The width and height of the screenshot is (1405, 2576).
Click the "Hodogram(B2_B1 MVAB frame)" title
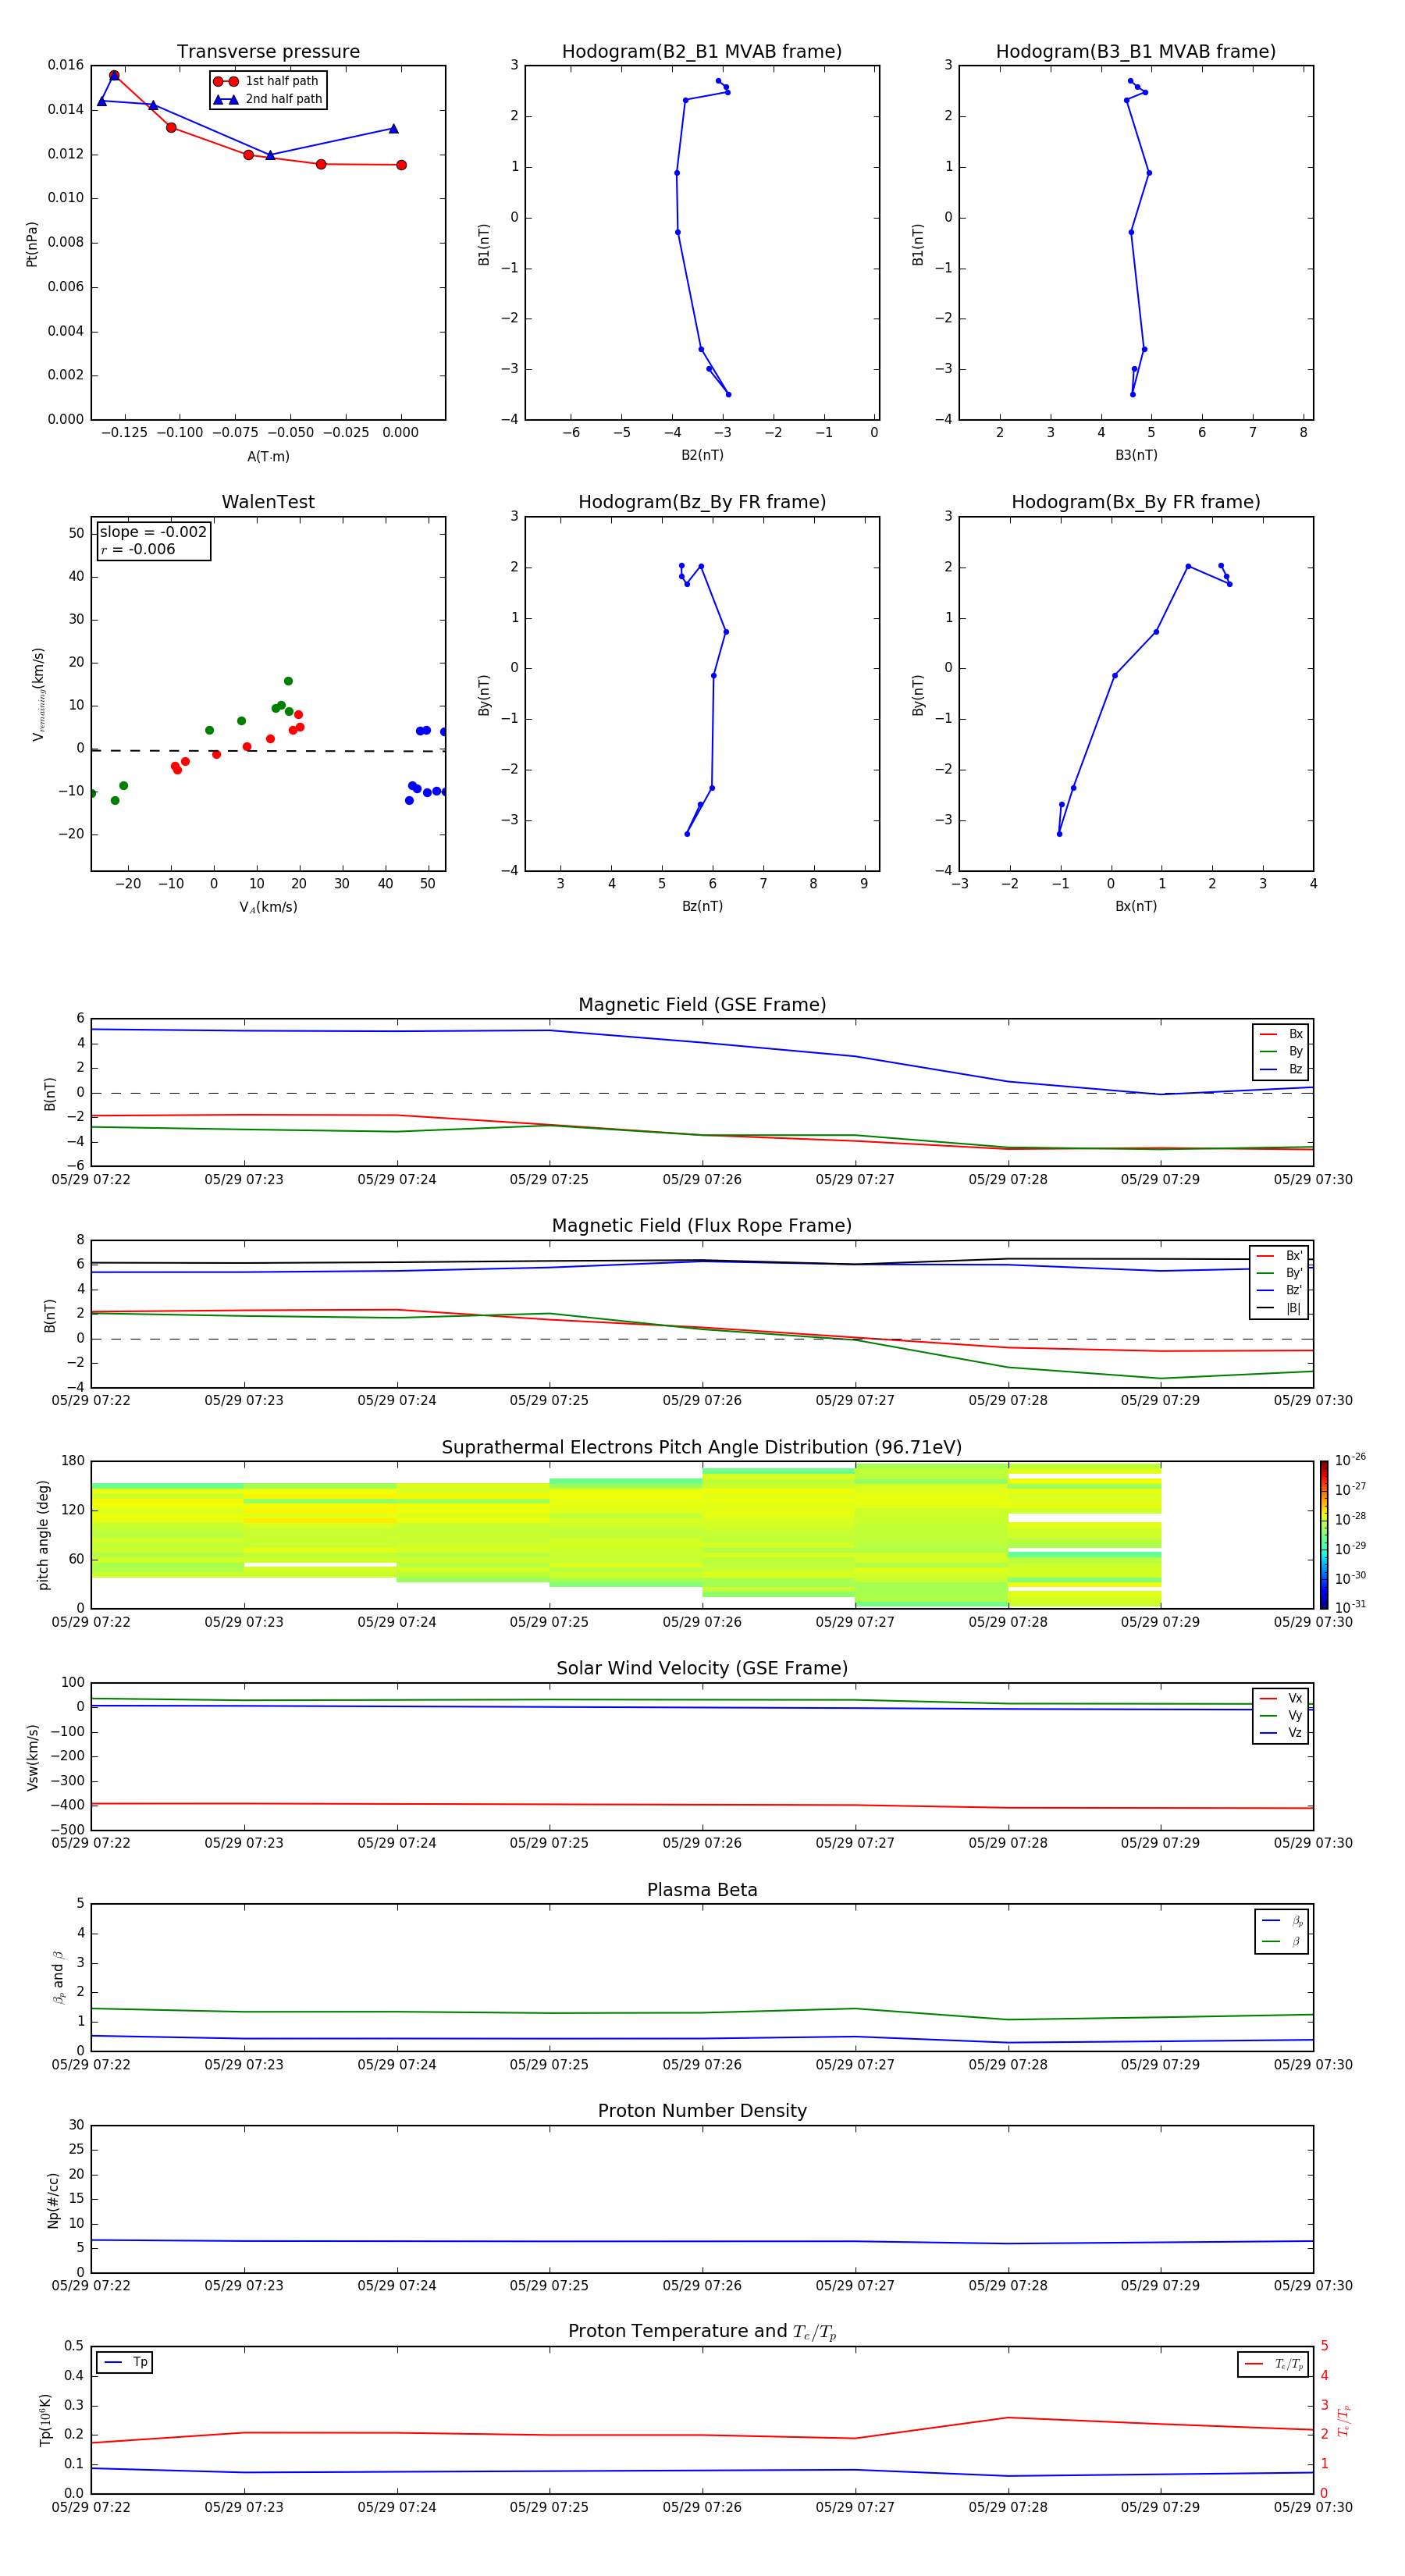pyautogui.click(x=702, y=51)
